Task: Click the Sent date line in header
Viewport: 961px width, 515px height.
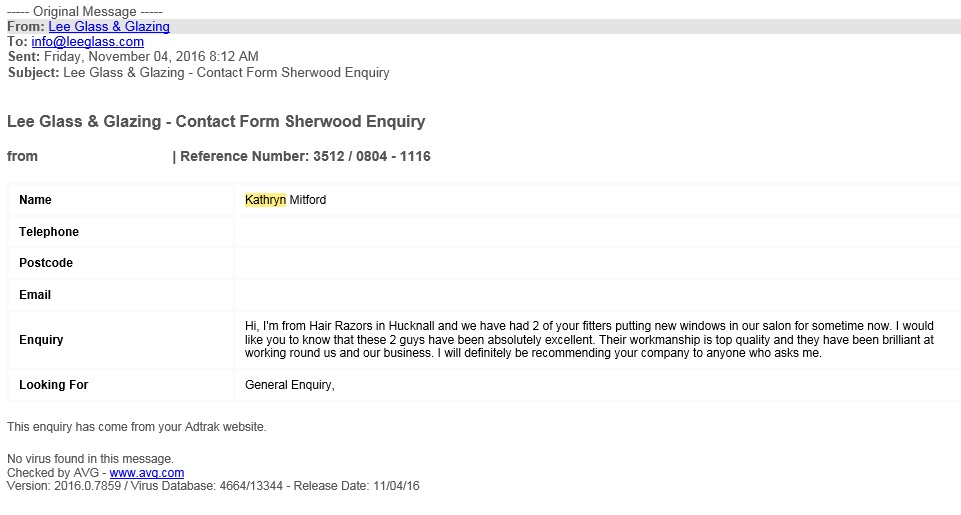Action: (x=133, y=57)
